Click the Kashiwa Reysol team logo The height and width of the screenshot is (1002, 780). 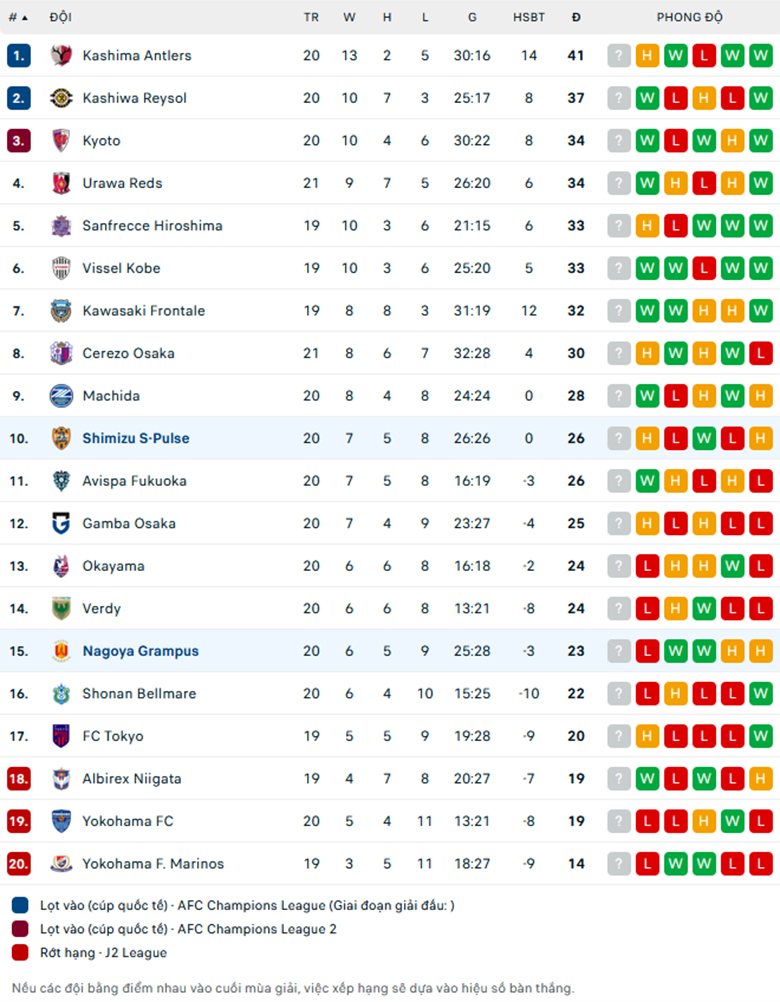coord(61,98)
